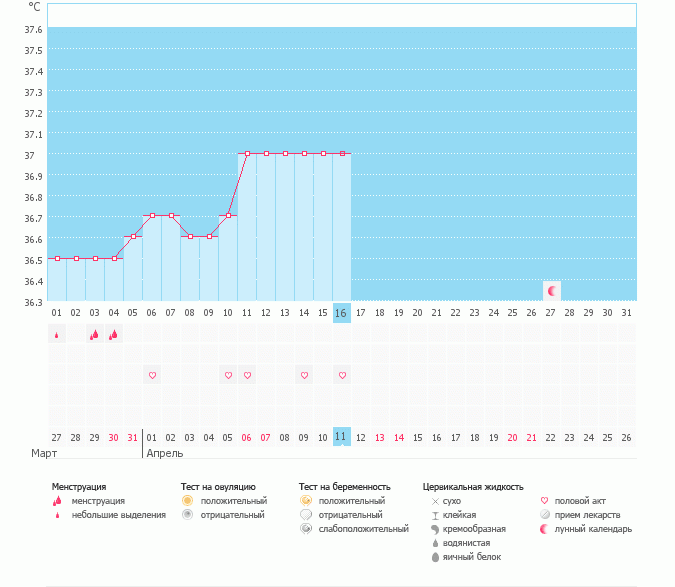Screen dimensions: 675x587
Task: Click the moon calendar icon on day 27
Action: (551, 290)
